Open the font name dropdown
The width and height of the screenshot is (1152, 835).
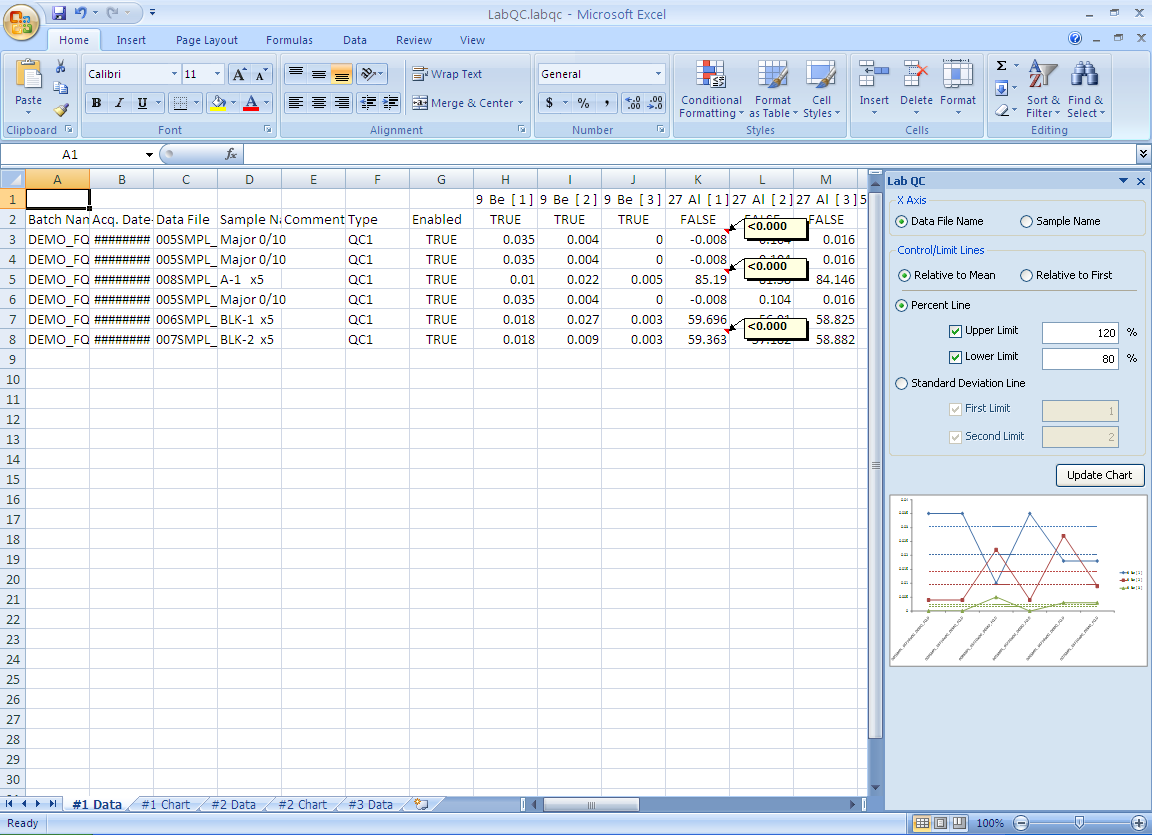pyautogui.click(x=174, y=74)
